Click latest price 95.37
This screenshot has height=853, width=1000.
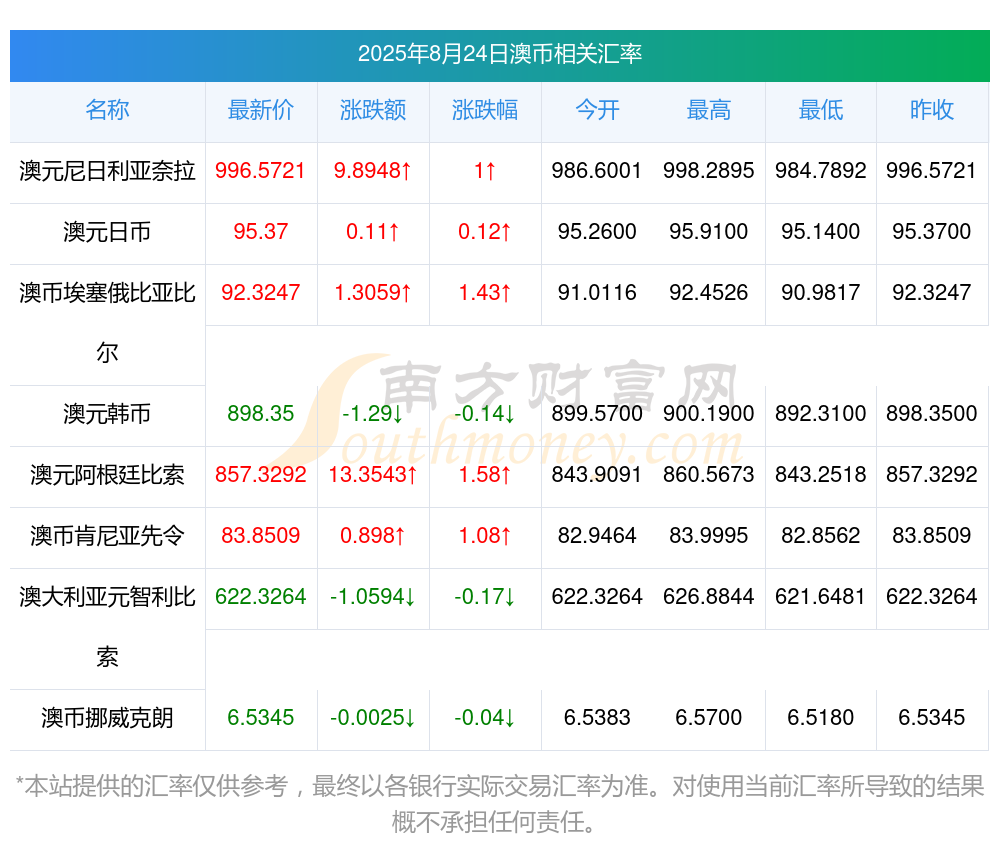pos(260,231)
